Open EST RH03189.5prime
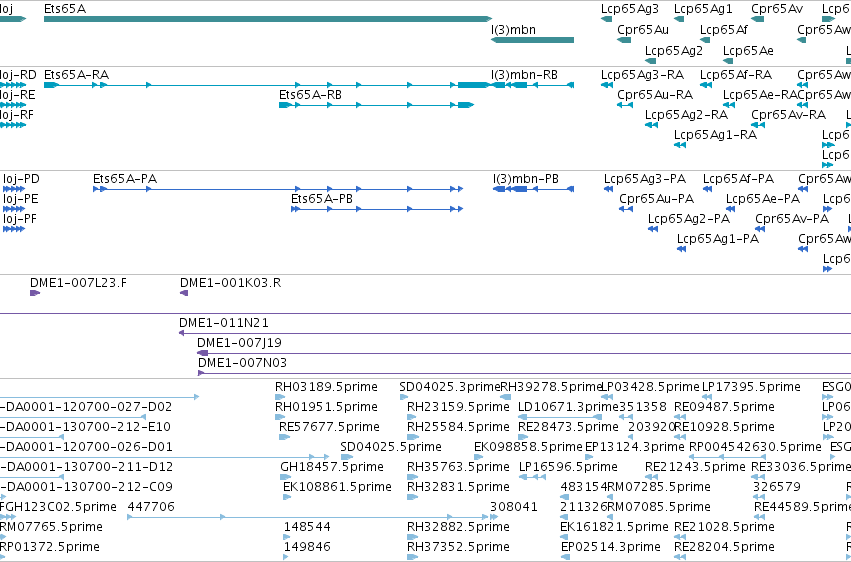 (x=280, y=397)
